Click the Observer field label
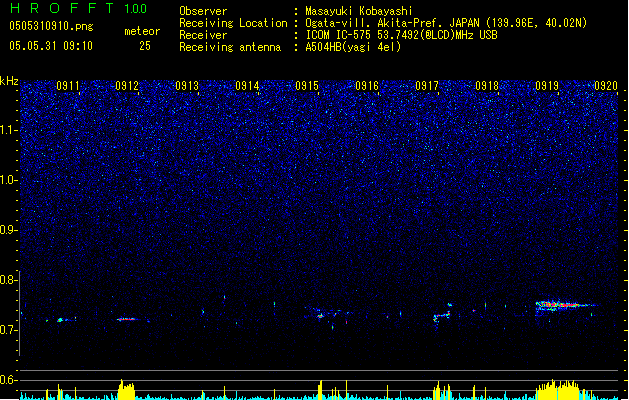 pos(203,11)
